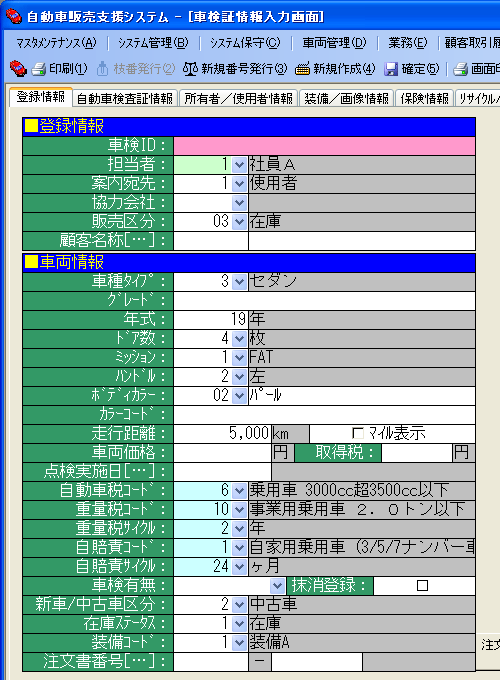
Task: Click the red car icon in toolbar
Action: point(18,69)
